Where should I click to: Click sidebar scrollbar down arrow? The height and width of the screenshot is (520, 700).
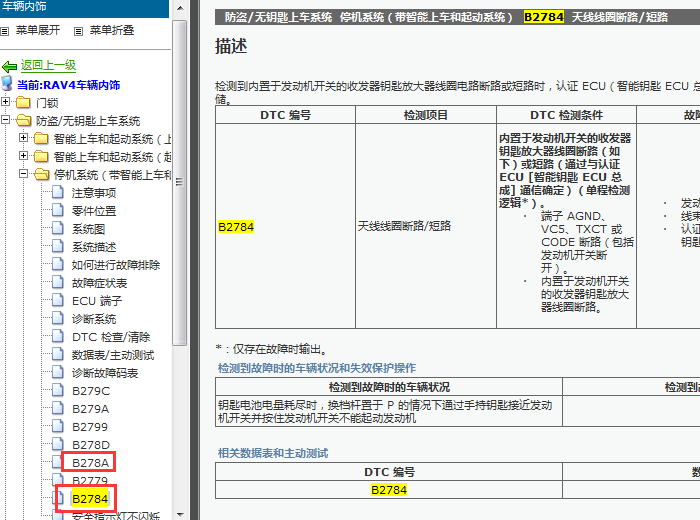pyautogui.click(x=179, y=514)
